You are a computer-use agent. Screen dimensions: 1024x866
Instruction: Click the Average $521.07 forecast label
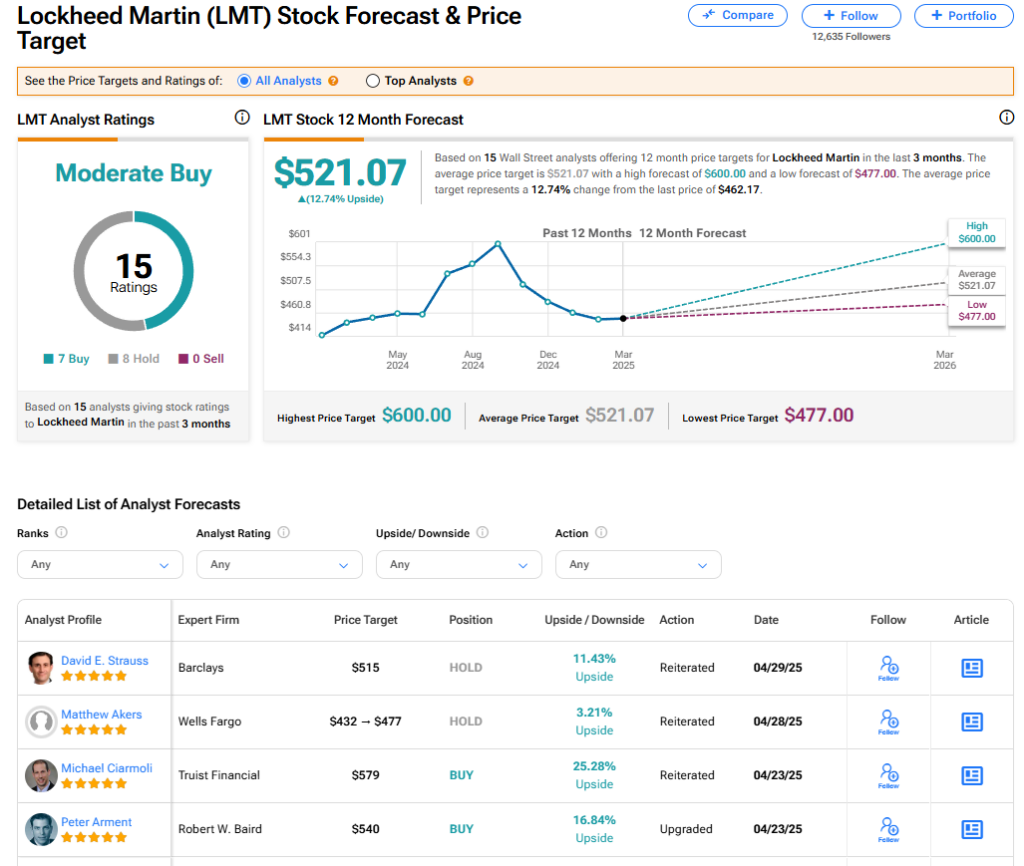click(976, 280)
